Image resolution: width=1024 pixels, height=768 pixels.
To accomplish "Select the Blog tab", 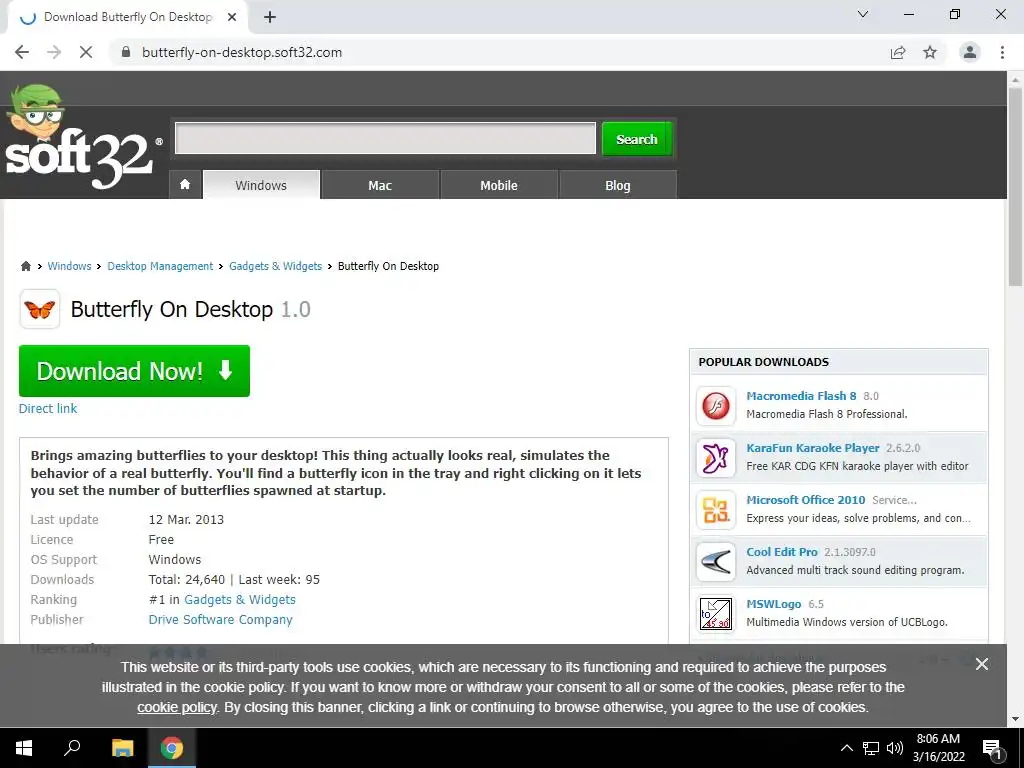I will [618, 185].
